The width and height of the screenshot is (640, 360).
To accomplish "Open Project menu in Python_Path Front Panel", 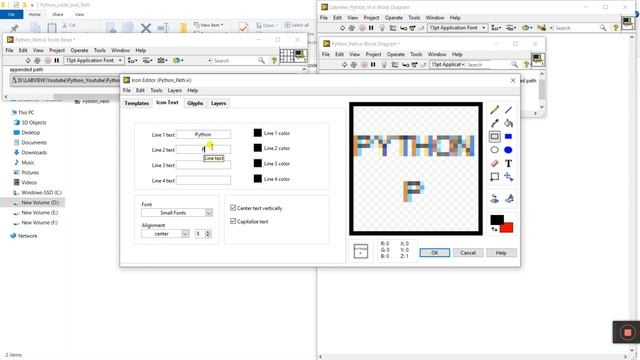I will [57, 50].
